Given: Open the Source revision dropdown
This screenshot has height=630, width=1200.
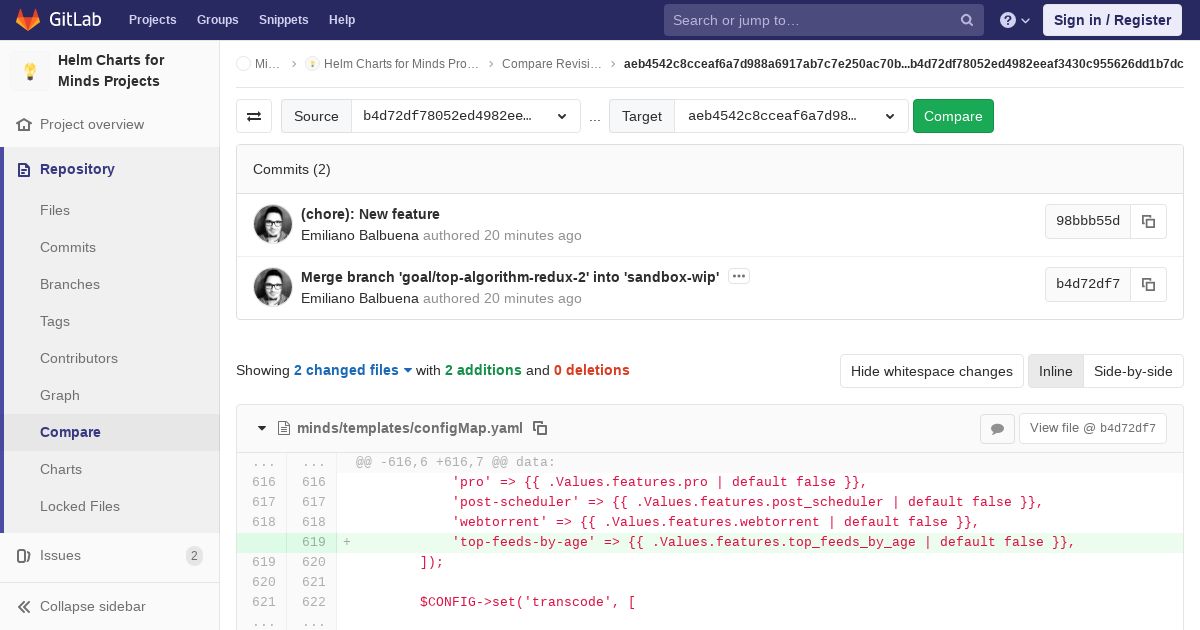Looking at the screenshot, I should pyautogui.click(x=465, y=116).
